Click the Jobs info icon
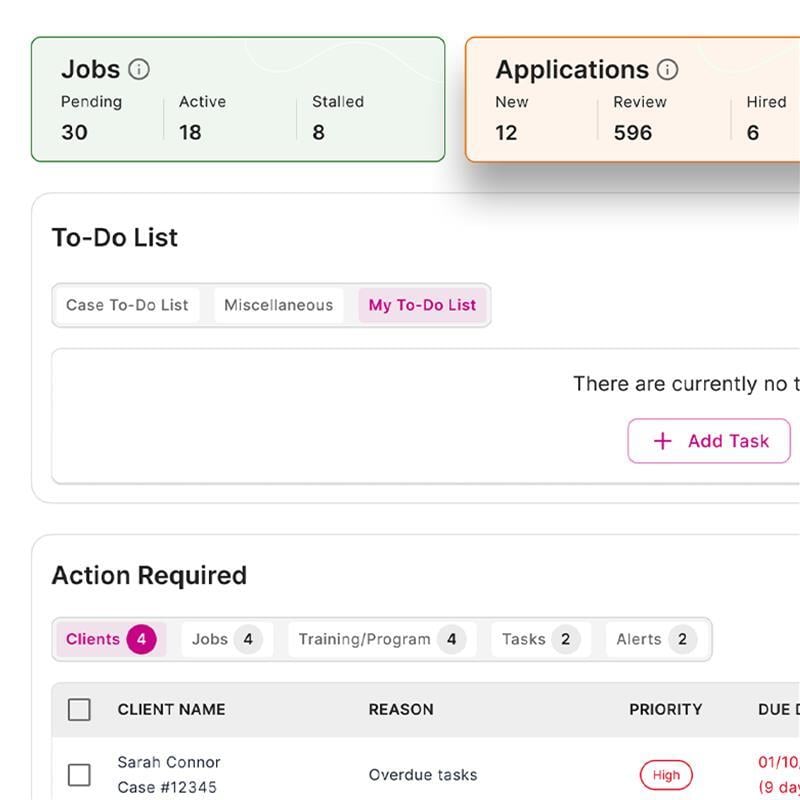The height and width of the screenshot is (800, 800). click(140, 70)
